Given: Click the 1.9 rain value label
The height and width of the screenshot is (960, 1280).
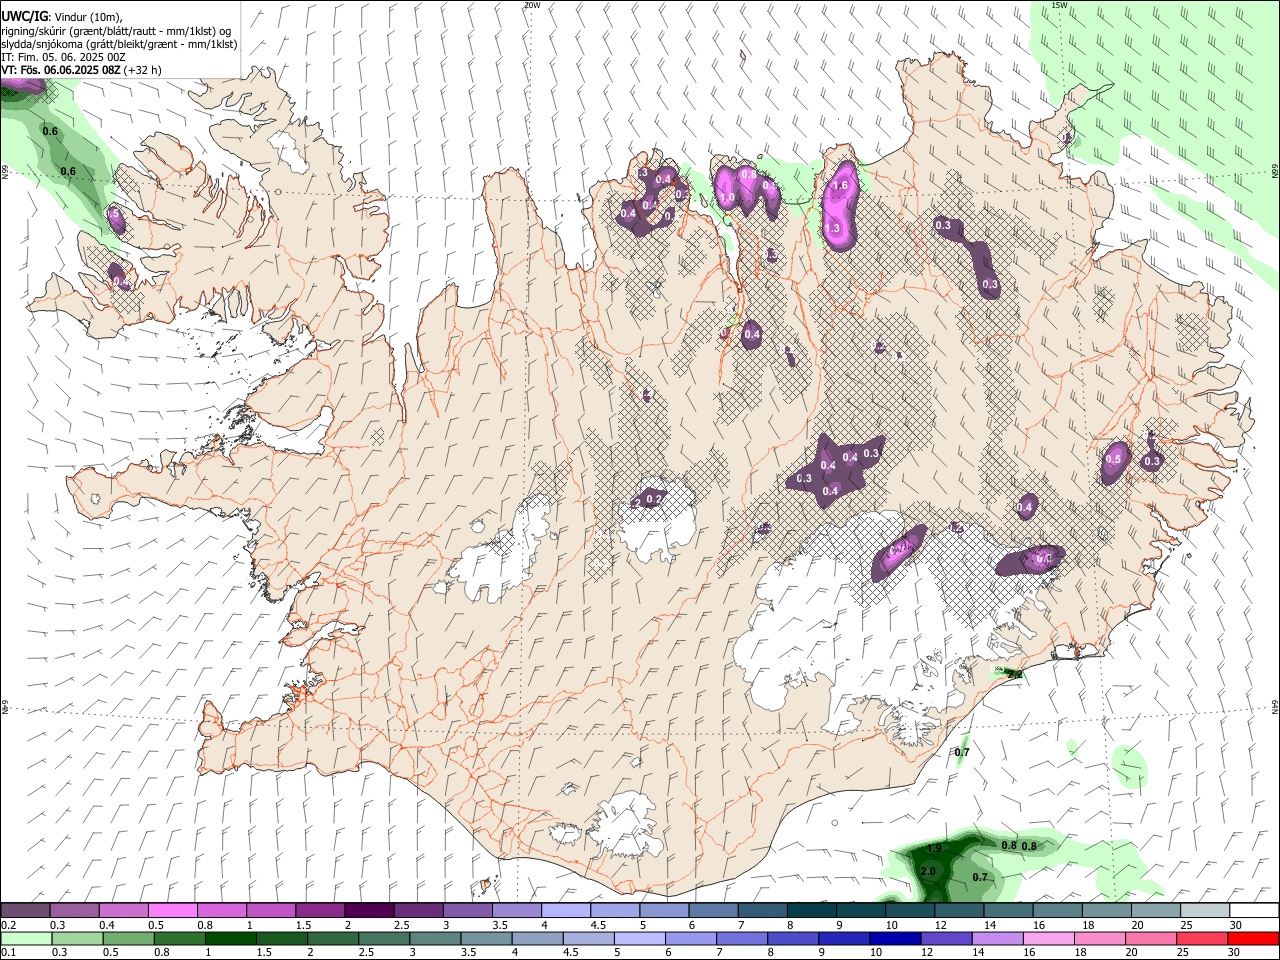Looking at the screenshot, I should [x=934, y=848].
